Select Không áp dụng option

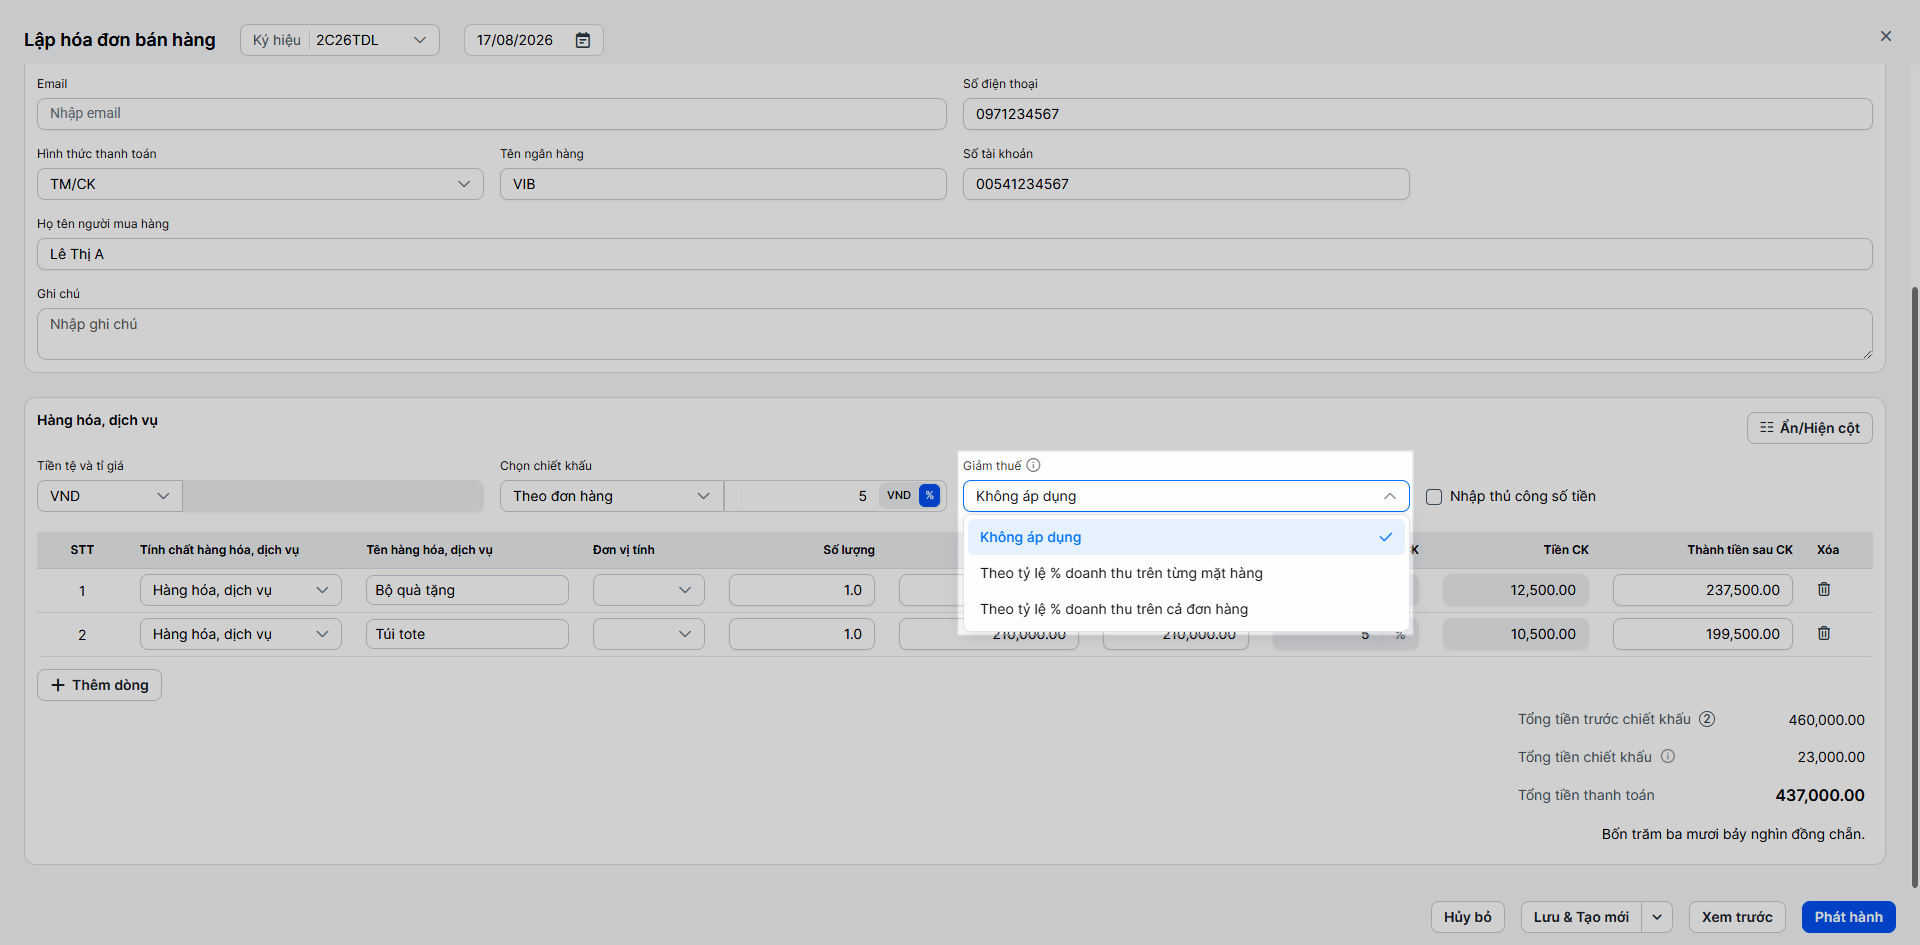[1186, 537]
